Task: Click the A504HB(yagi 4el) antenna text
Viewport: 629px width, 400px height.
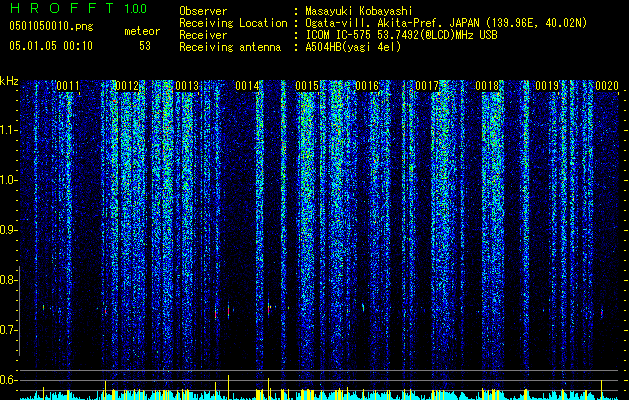Action: click(353, 47)
